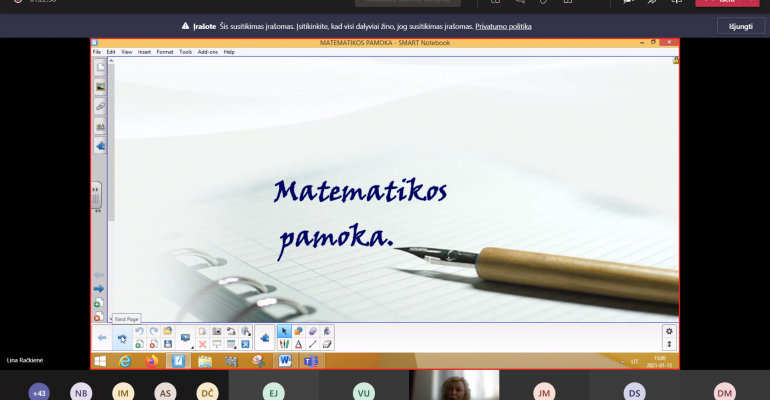770x400 pixels.
Task: Open Internet Explorer from taskbar
Action: (x=125, y=362)
